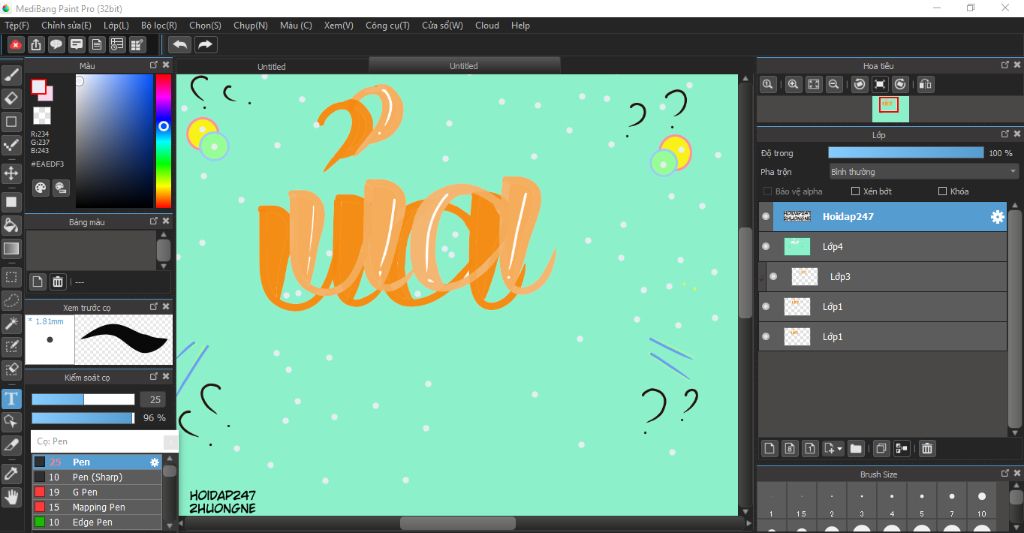The image size is (1024, 533).
Task: Open settings gear for the Pen brush
Action: point(154,462)
